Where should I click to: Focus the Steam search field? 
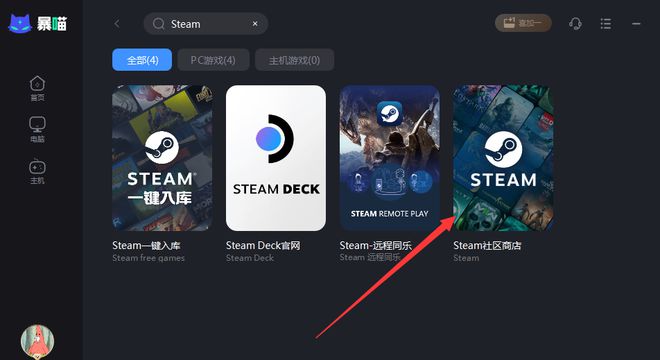(x=206, y=24)
